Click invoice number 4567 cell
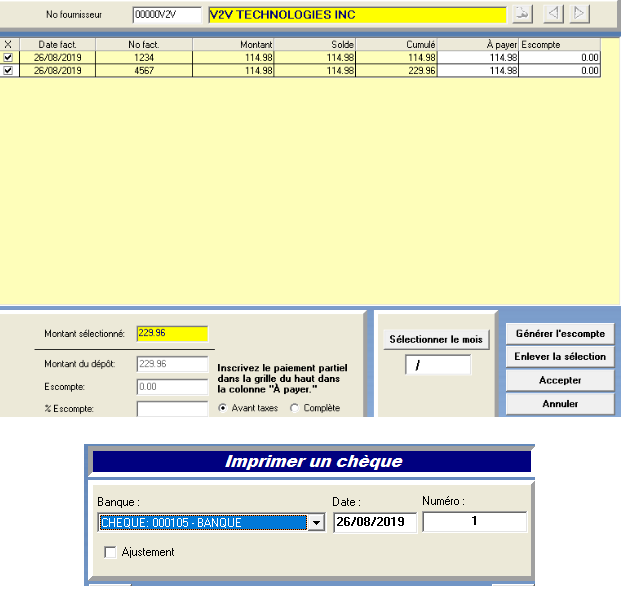The height and width of the screenshot is (589, 621). click(x=144, y=71)
